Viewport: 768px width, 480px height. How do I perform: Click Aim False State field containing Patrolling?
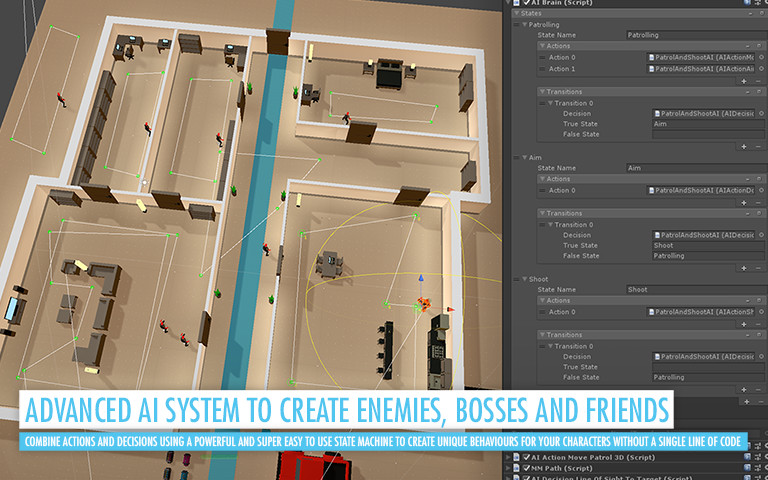point(709,256)
